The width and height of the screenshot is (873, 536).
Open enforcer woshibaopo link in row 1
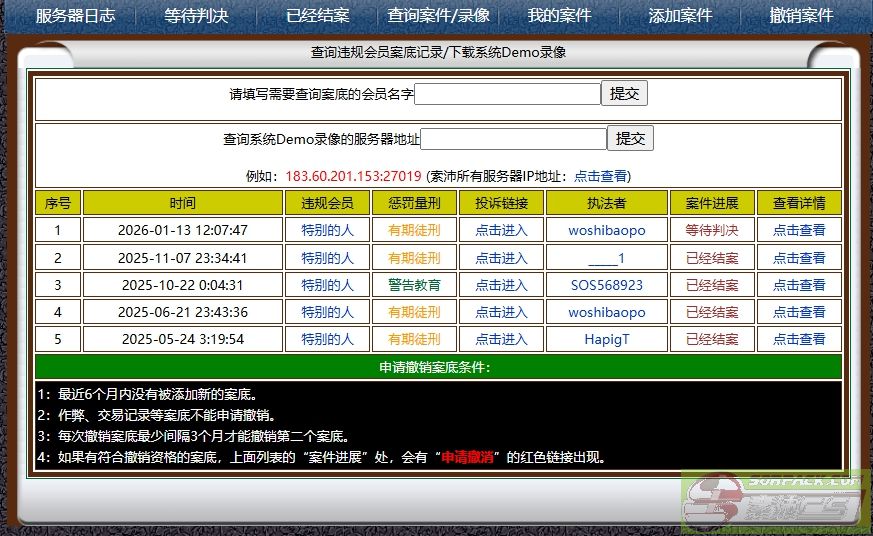[606, 230]
